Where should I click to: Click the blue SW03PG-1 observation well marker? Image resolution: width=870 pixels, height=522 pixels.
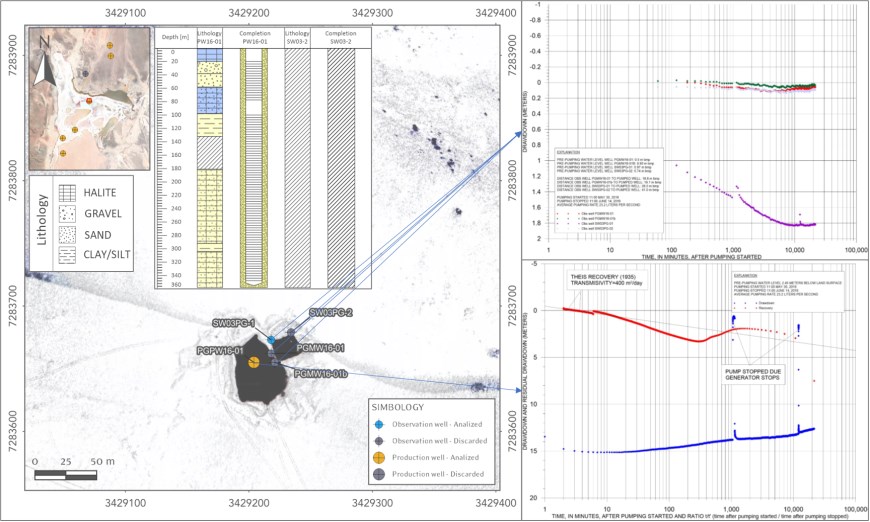click(270, 341)
